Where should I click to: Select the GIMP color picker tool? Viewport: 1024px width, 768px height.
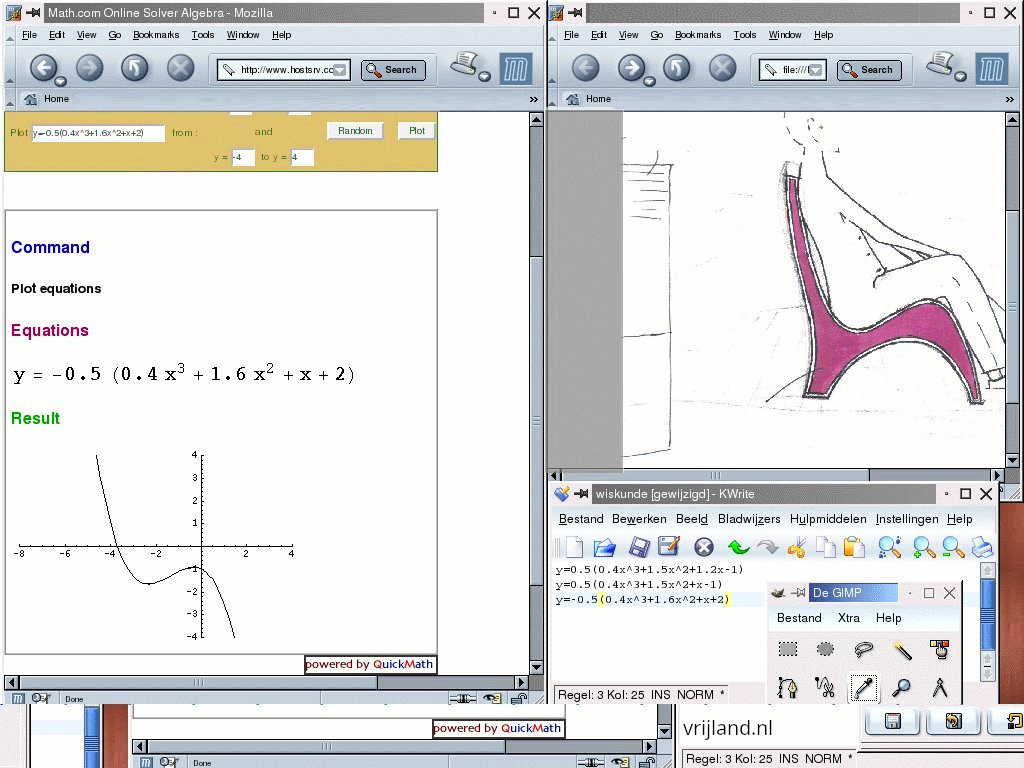(x=863, y=687)
